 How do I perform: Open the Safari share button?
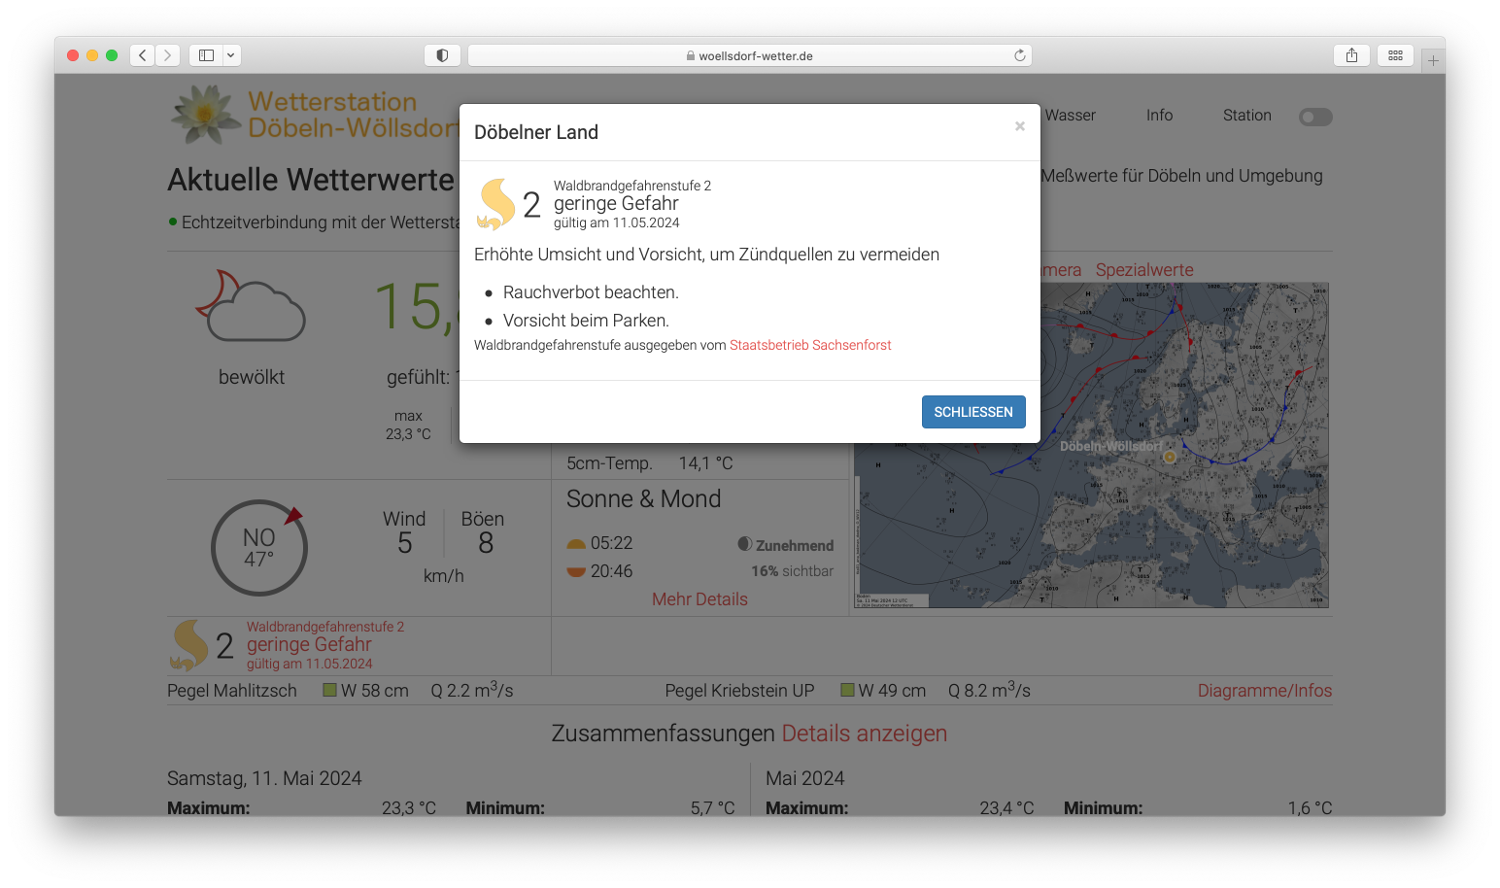coord(1352,56)
